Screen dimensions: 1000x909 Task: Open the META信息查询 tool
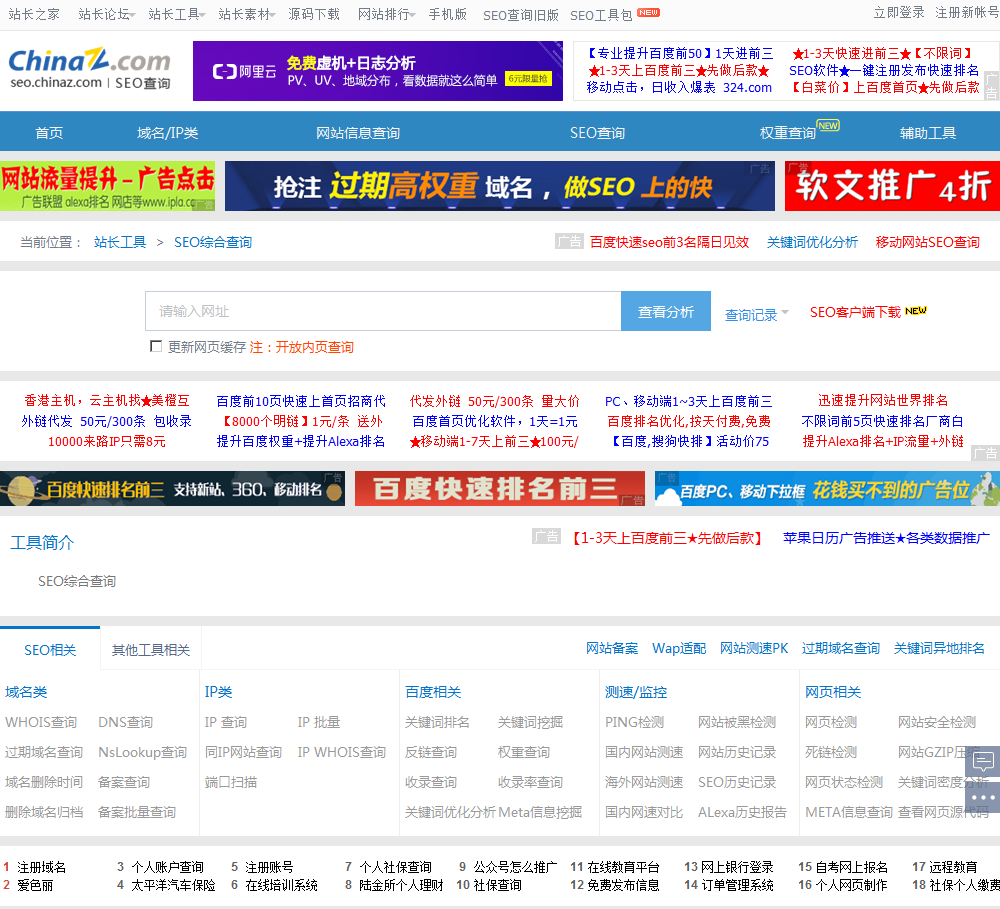pos(849,812)
